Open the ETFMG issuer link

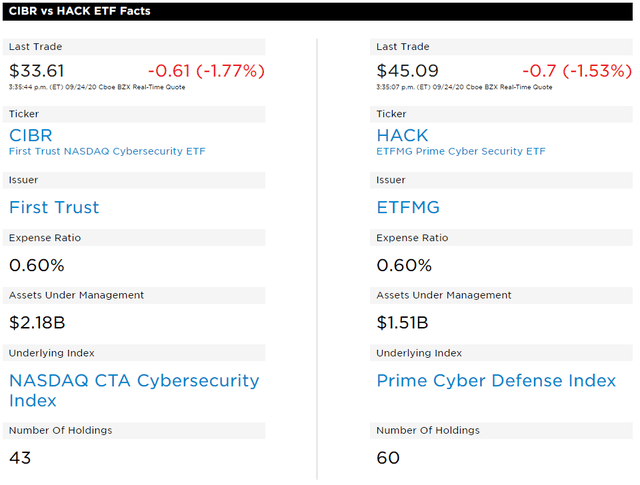[x=408, y=207]
